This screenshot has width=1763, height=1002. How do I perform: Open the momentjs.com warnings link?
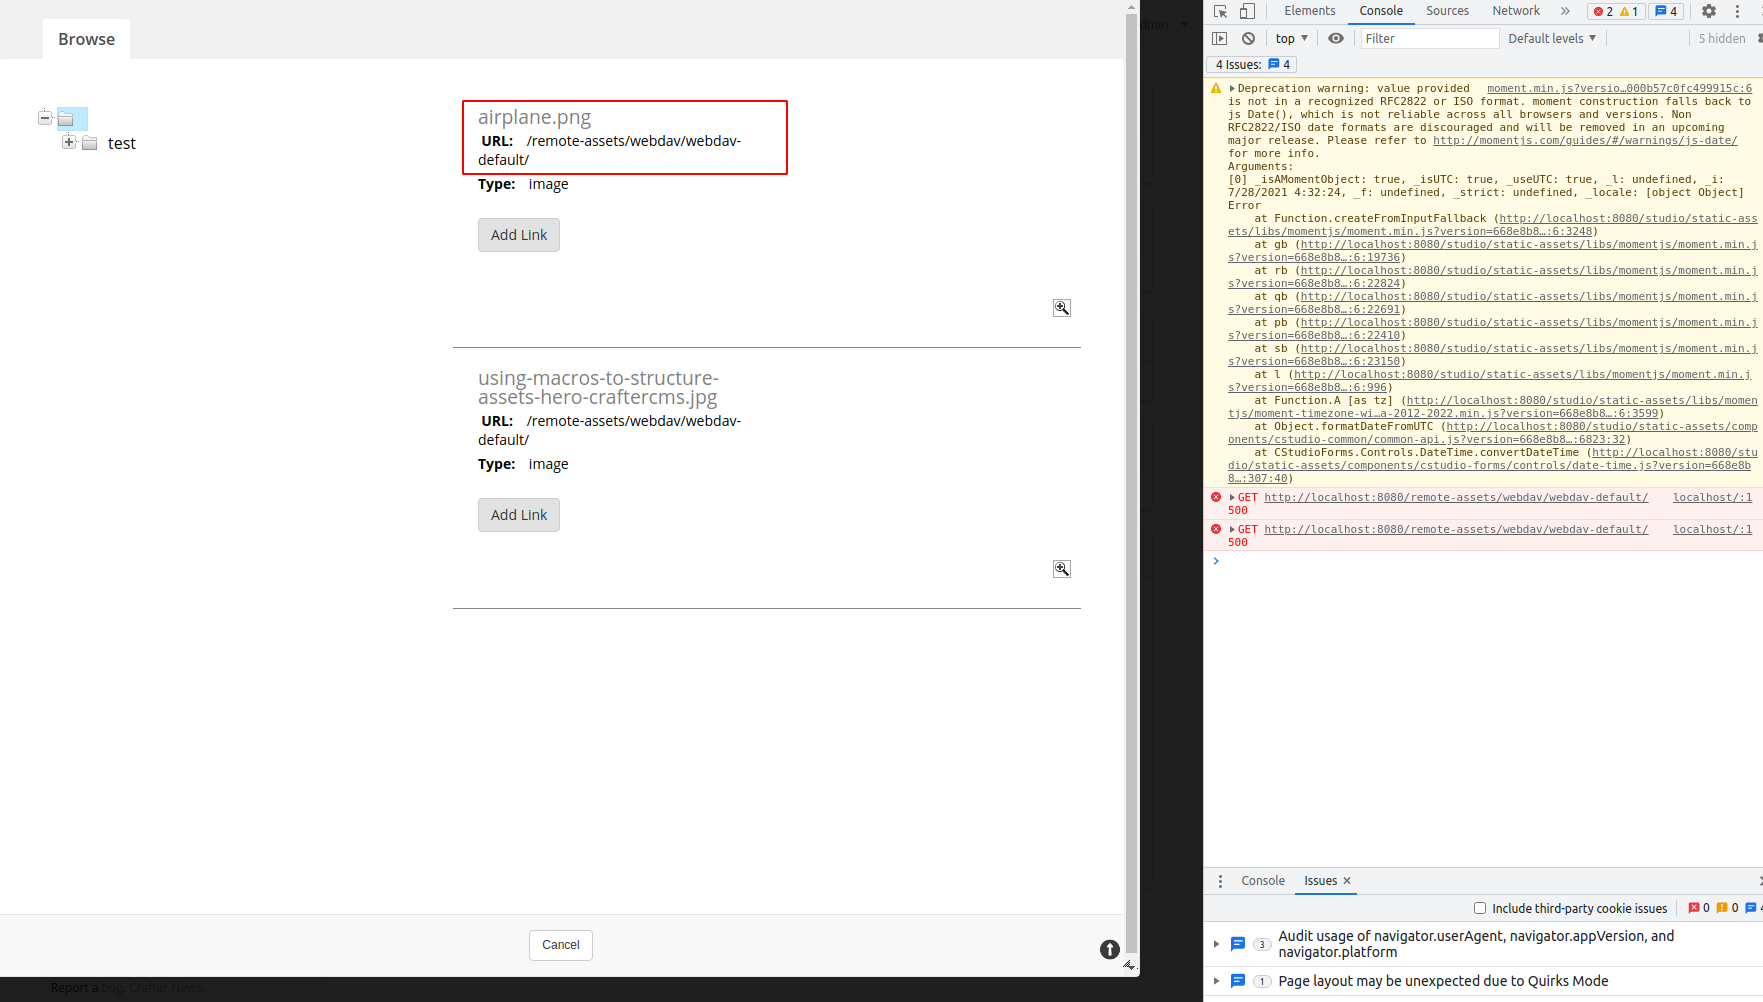(1588, 140)
